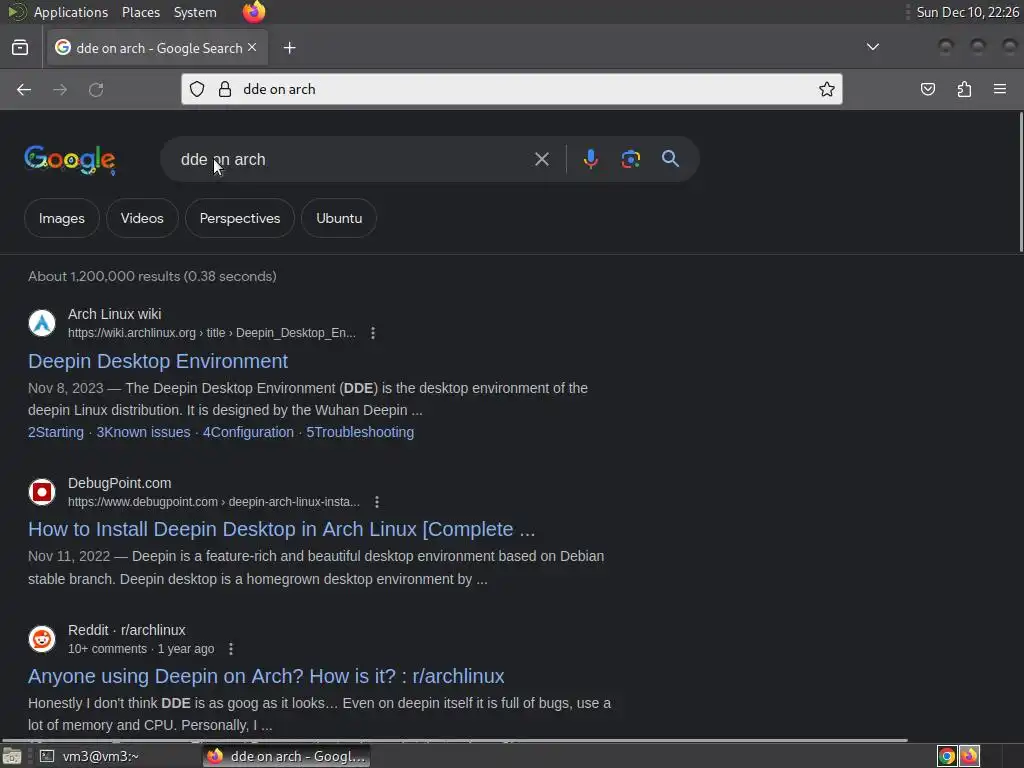Open 'Deepin Desktop Environment' result
This screenshot has width=1024, height=768.
158,361
